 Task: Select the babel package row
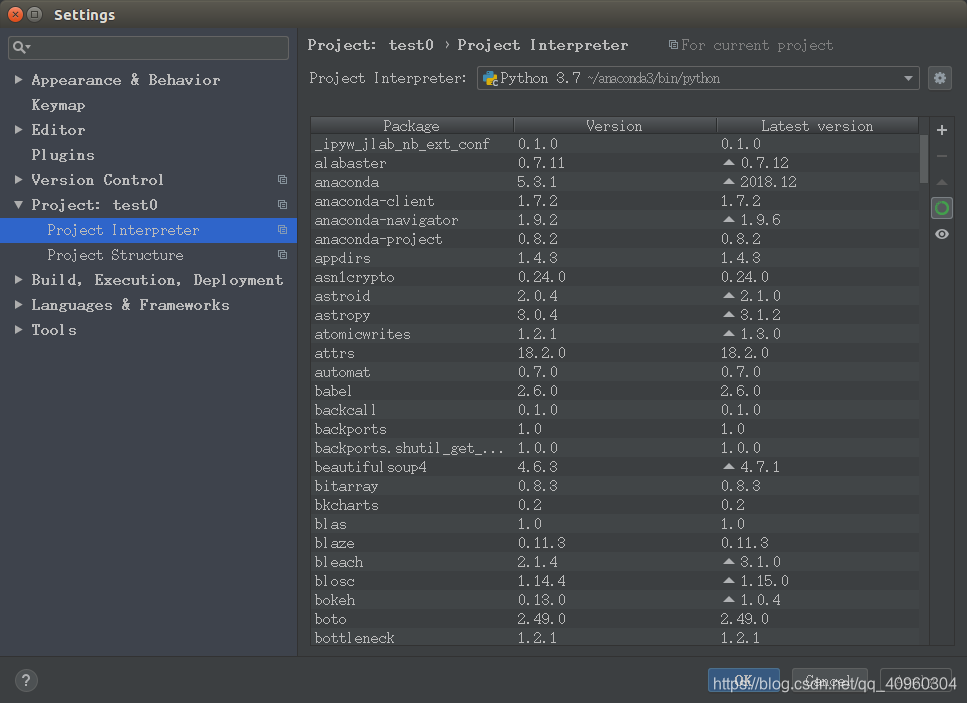click(615, 391)
